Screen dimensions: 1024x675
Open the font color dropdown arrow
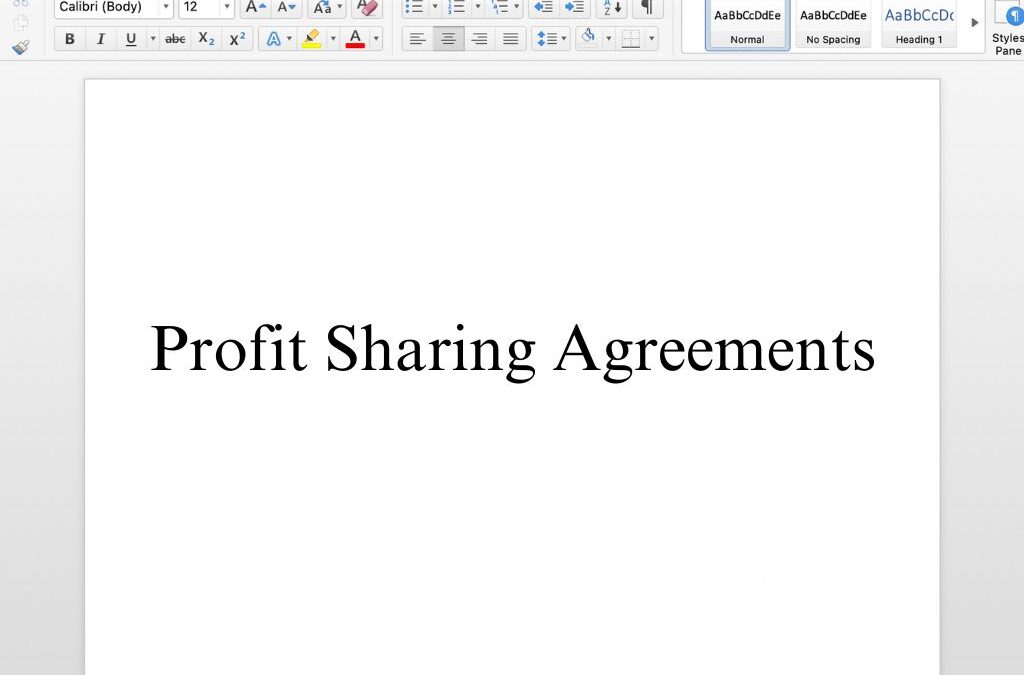click(376, 39)
